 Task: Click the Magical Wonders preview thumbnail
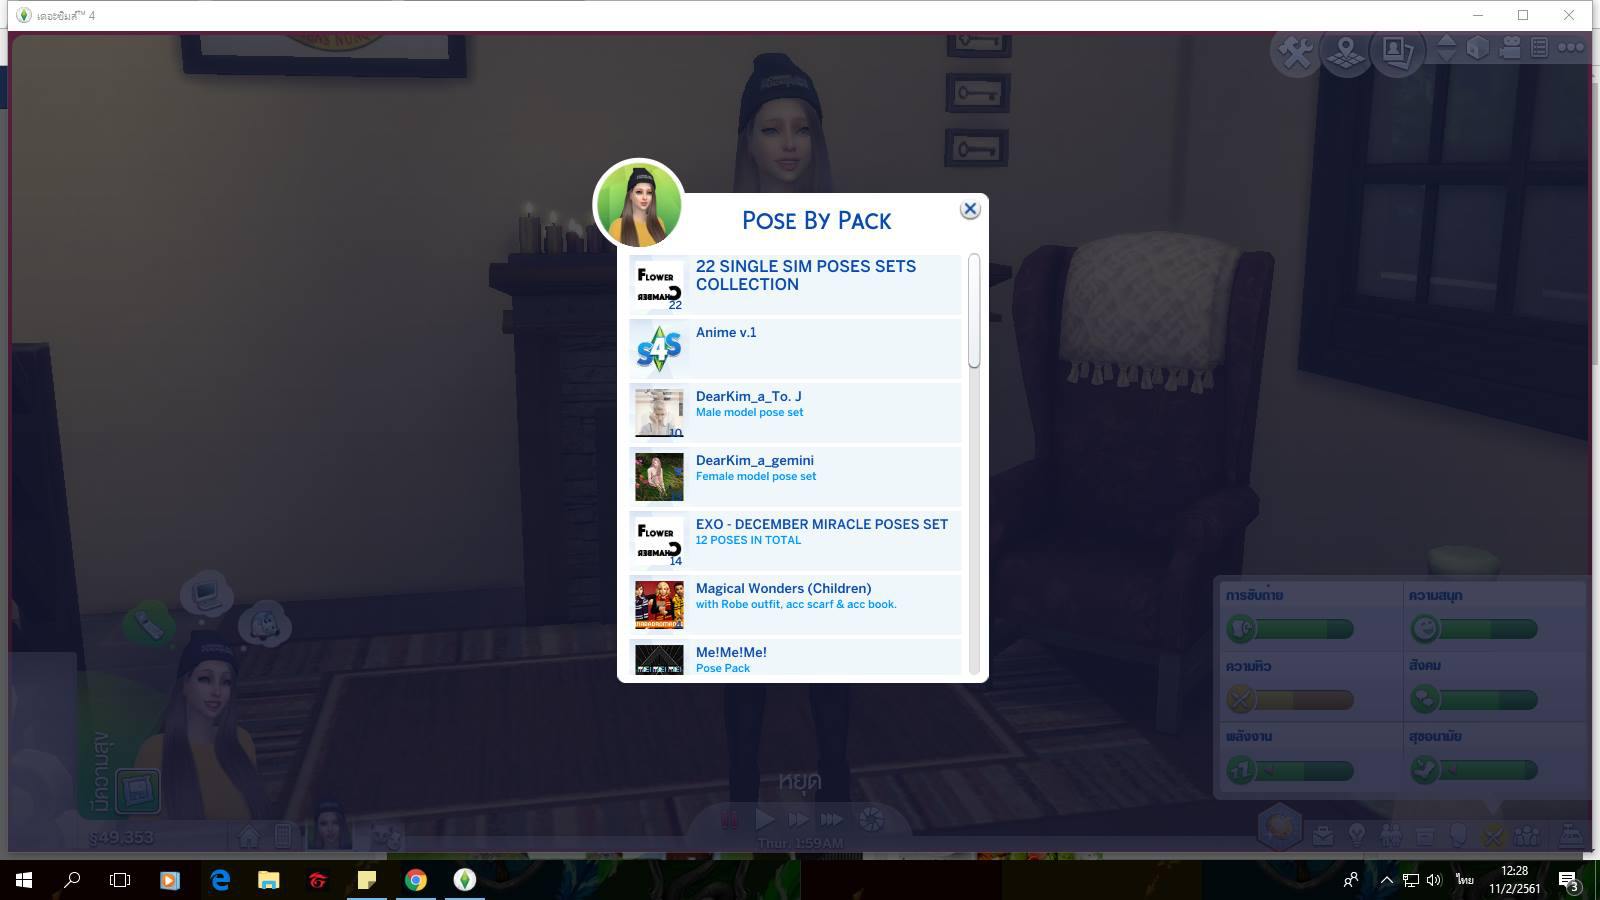click(659, 605)
